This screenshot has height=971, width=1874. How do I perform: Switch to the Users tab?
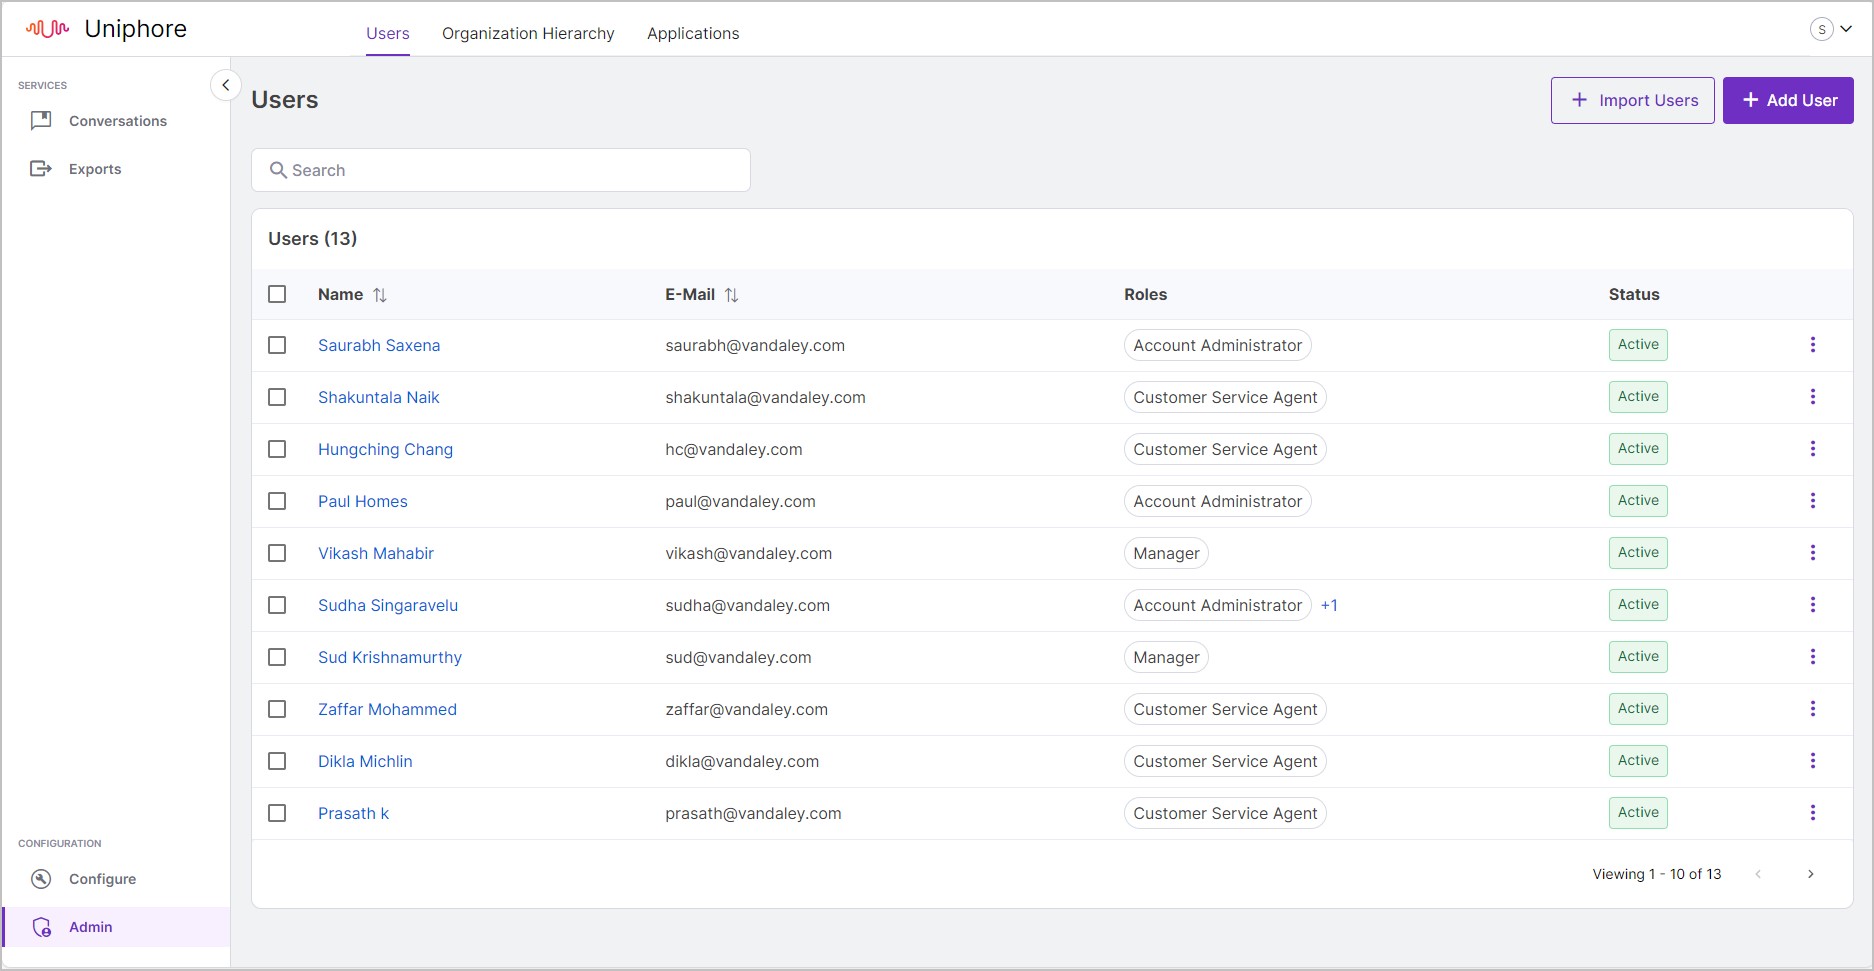(x=388, y=33)
